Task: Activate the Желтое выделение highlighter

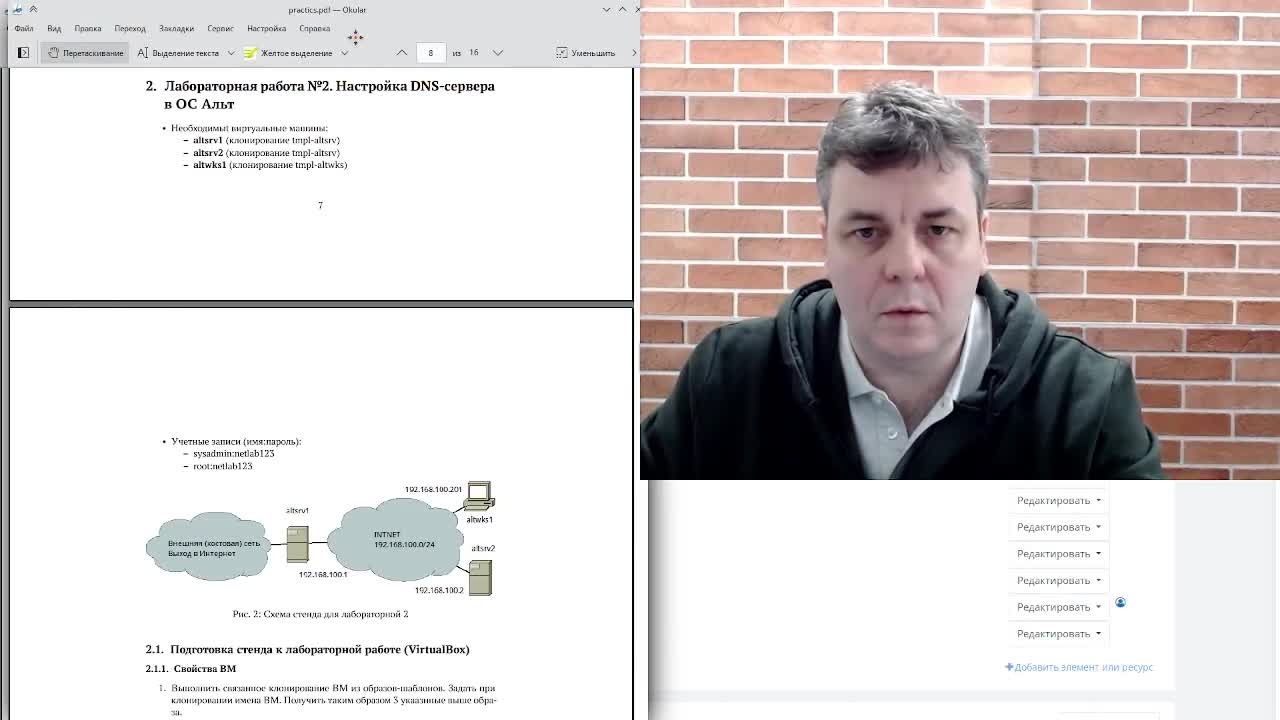Action: pyautogui.click(x=289, y=53)
